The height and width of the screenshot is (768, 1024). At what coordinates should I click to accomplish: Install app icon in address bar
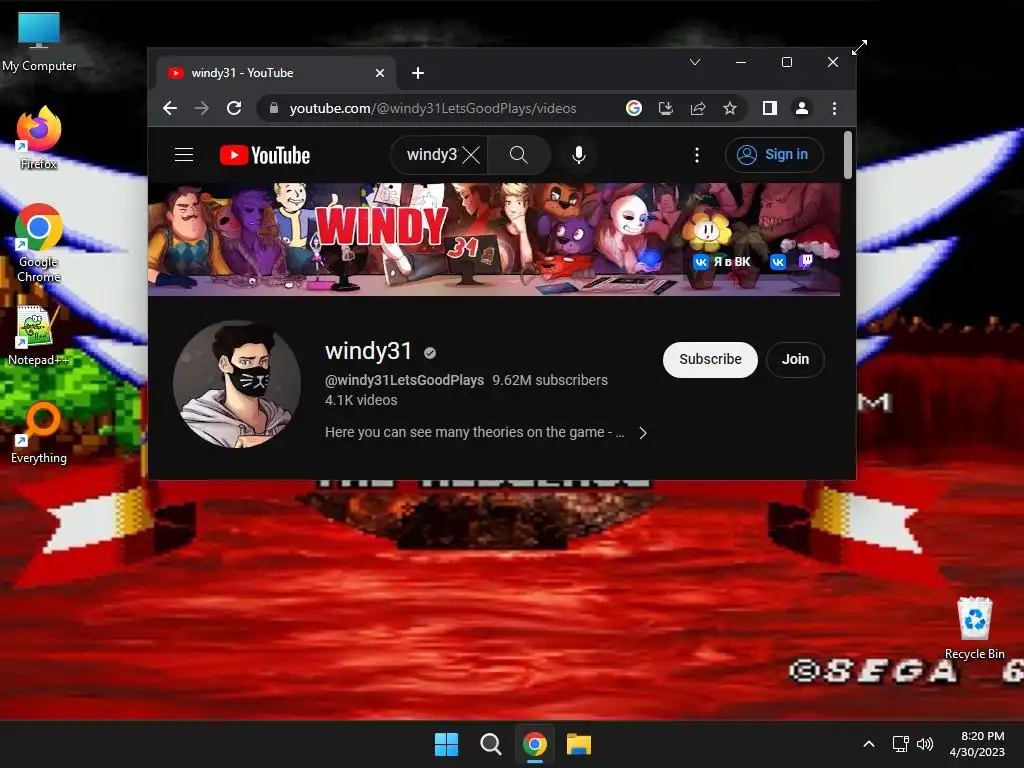point(665,108)
